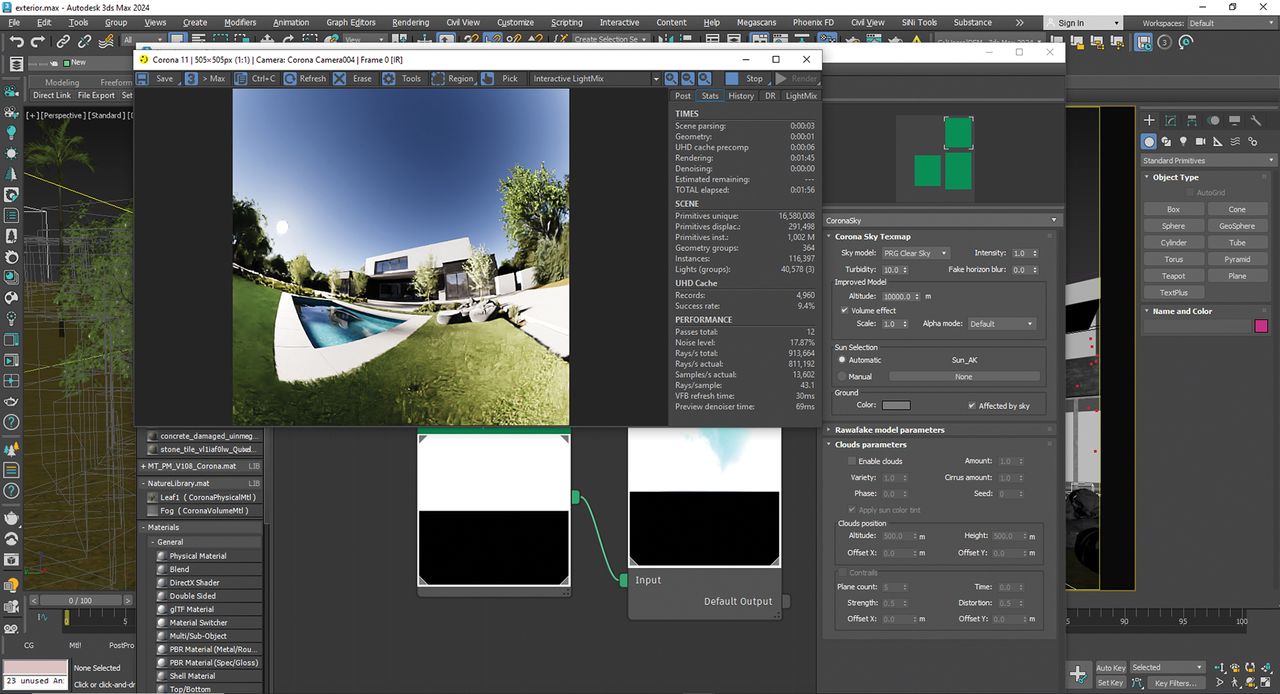
Task: Toggle the Volume effect checkbox
Action: (845, 310)
